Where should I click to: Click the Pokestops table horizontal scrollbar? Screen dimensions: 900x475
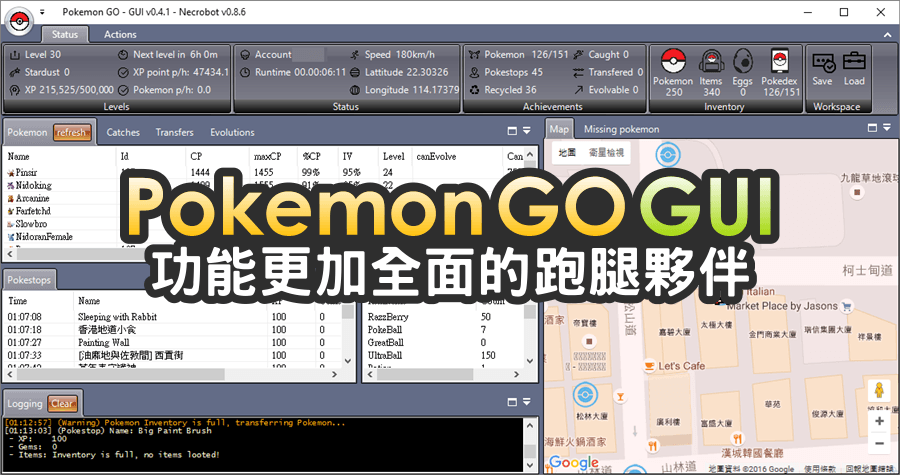(121, 374)
